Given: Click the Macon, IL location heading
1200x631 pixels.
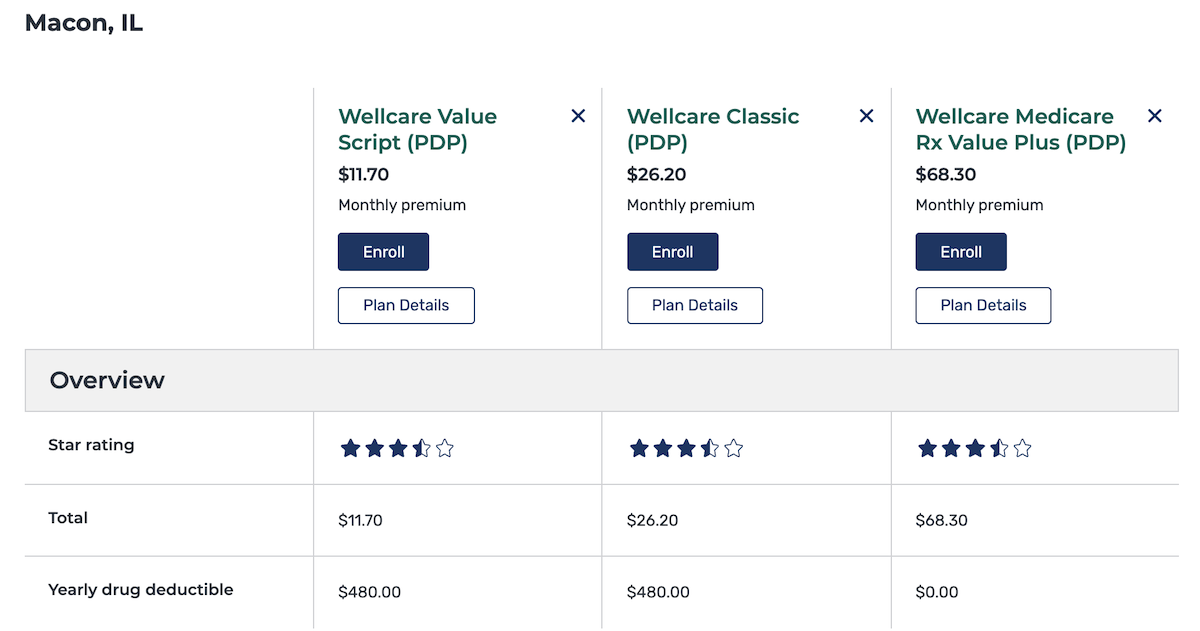Looking at the screenshot, I should [84, 24].
